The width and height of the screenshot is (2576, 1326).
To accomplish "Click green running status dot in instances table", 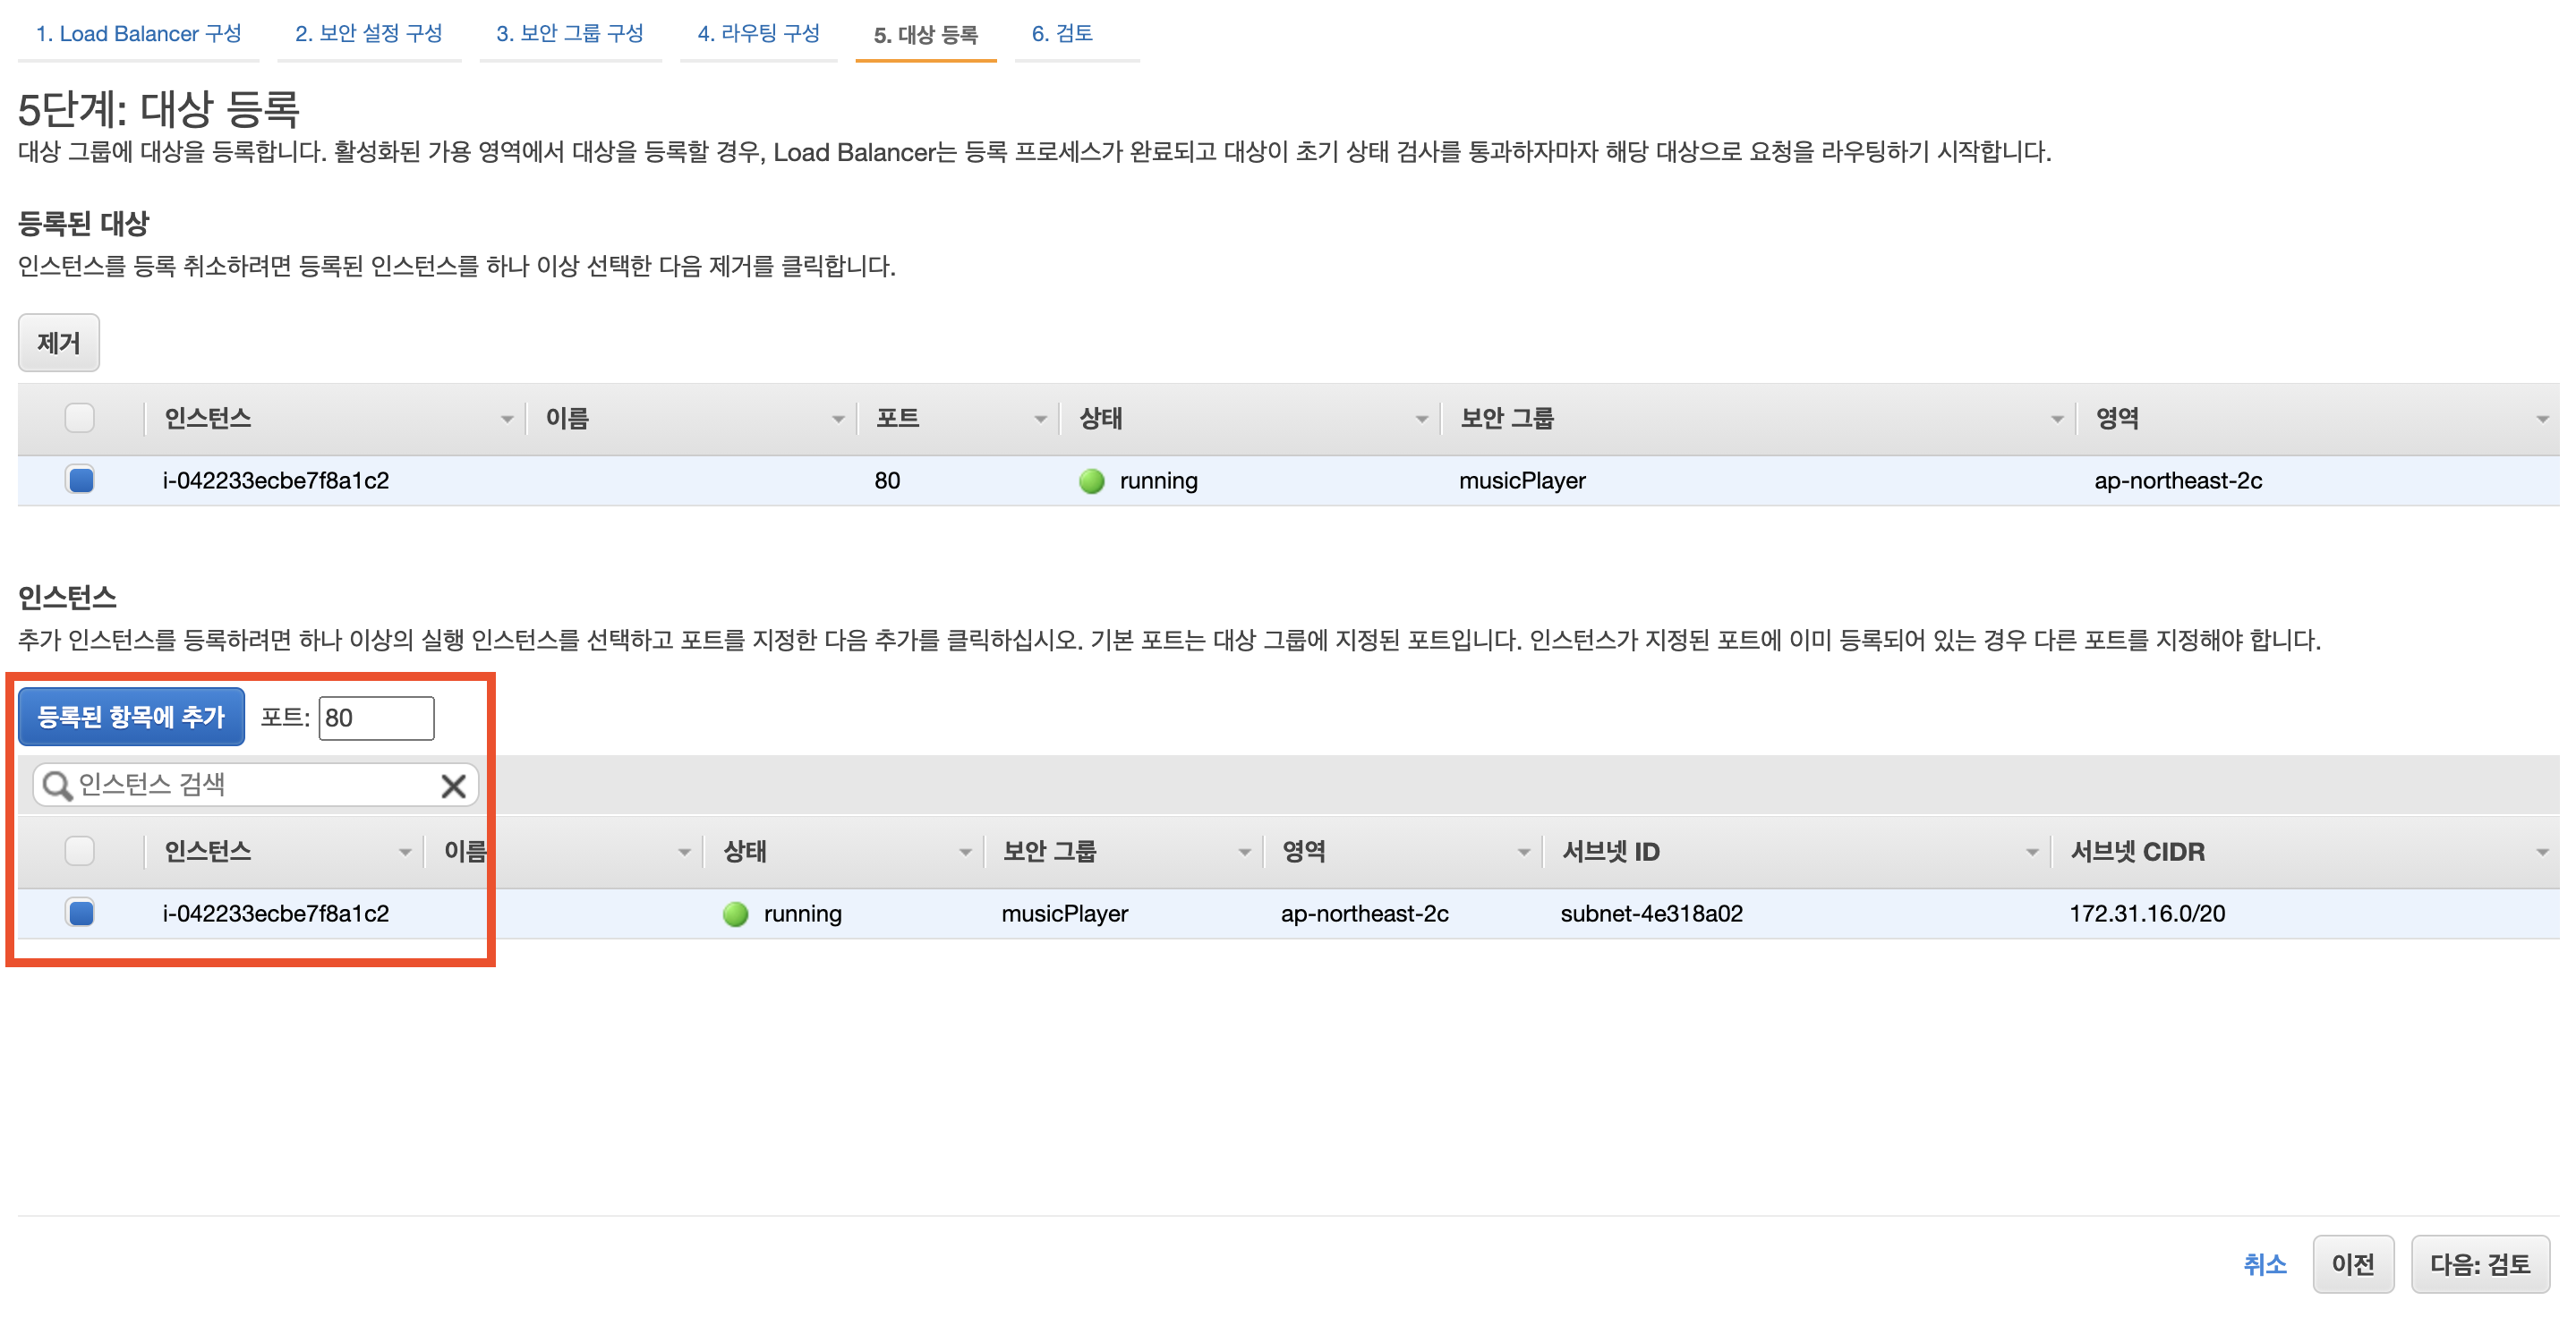I will 735,914.
